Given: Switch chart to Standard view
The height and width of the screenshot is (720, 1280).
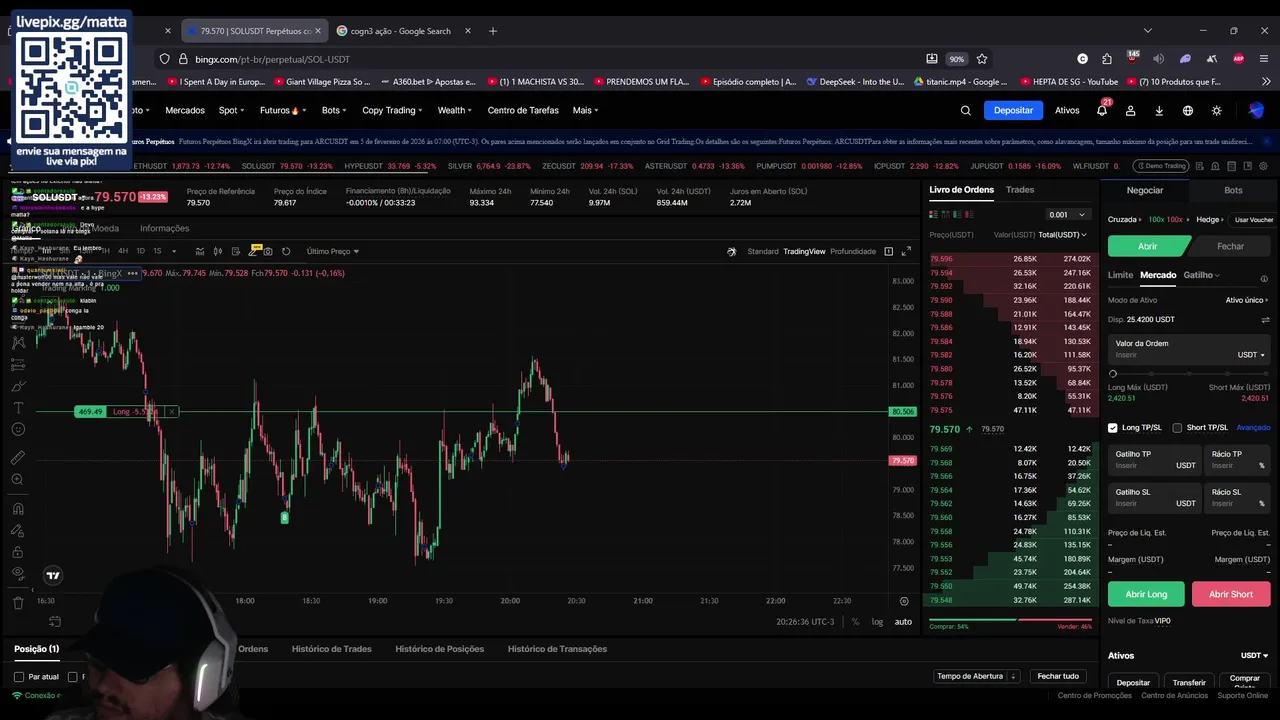Looking at the screenshot, I should coord(763,251).
